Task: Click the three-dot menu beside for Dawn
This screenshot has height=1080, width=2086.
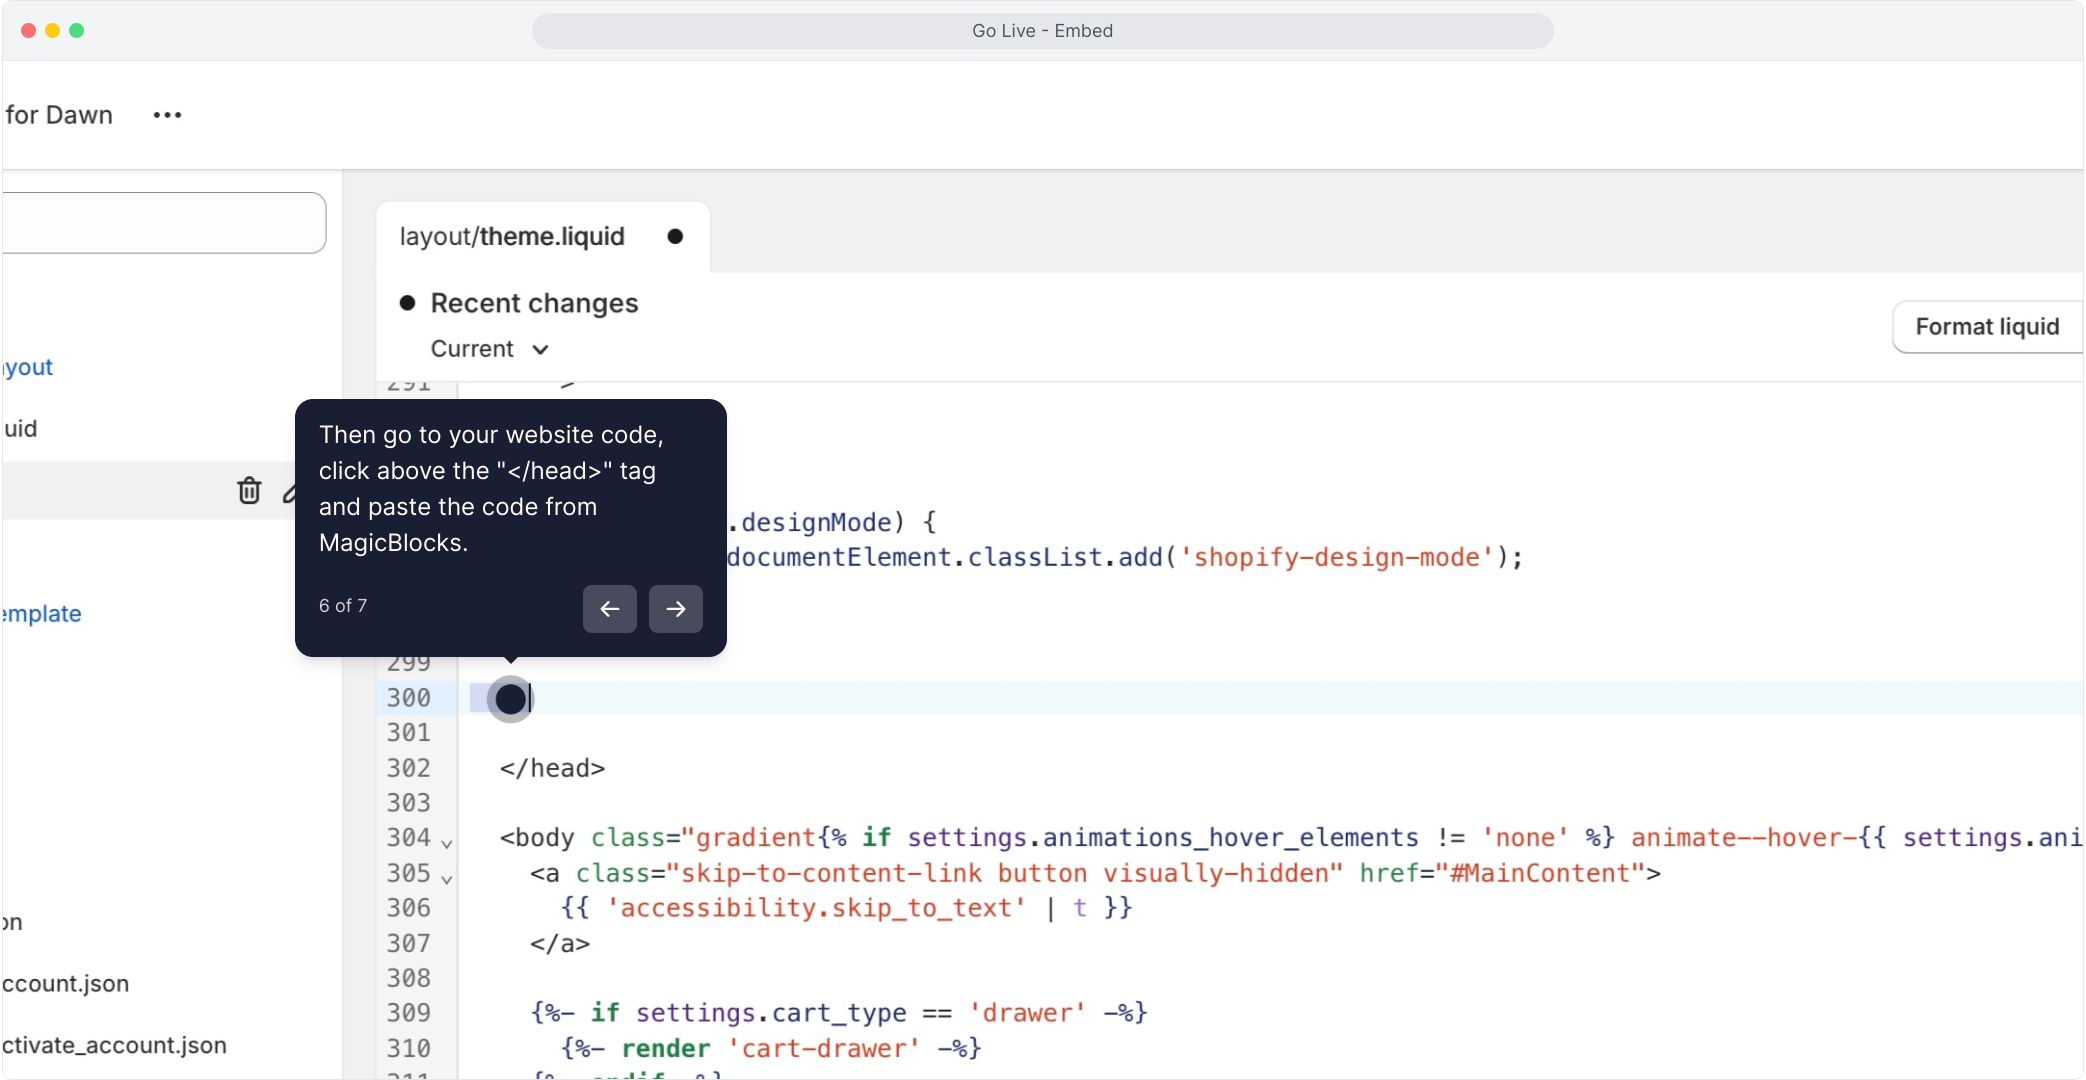Action: (167, 115)
